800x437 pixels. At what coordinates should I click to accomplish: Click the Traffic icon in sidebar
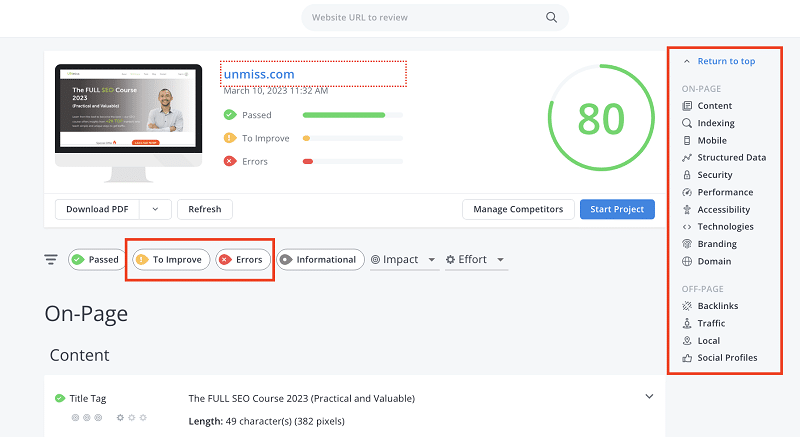pyautogui.click(x=687, y=323)
